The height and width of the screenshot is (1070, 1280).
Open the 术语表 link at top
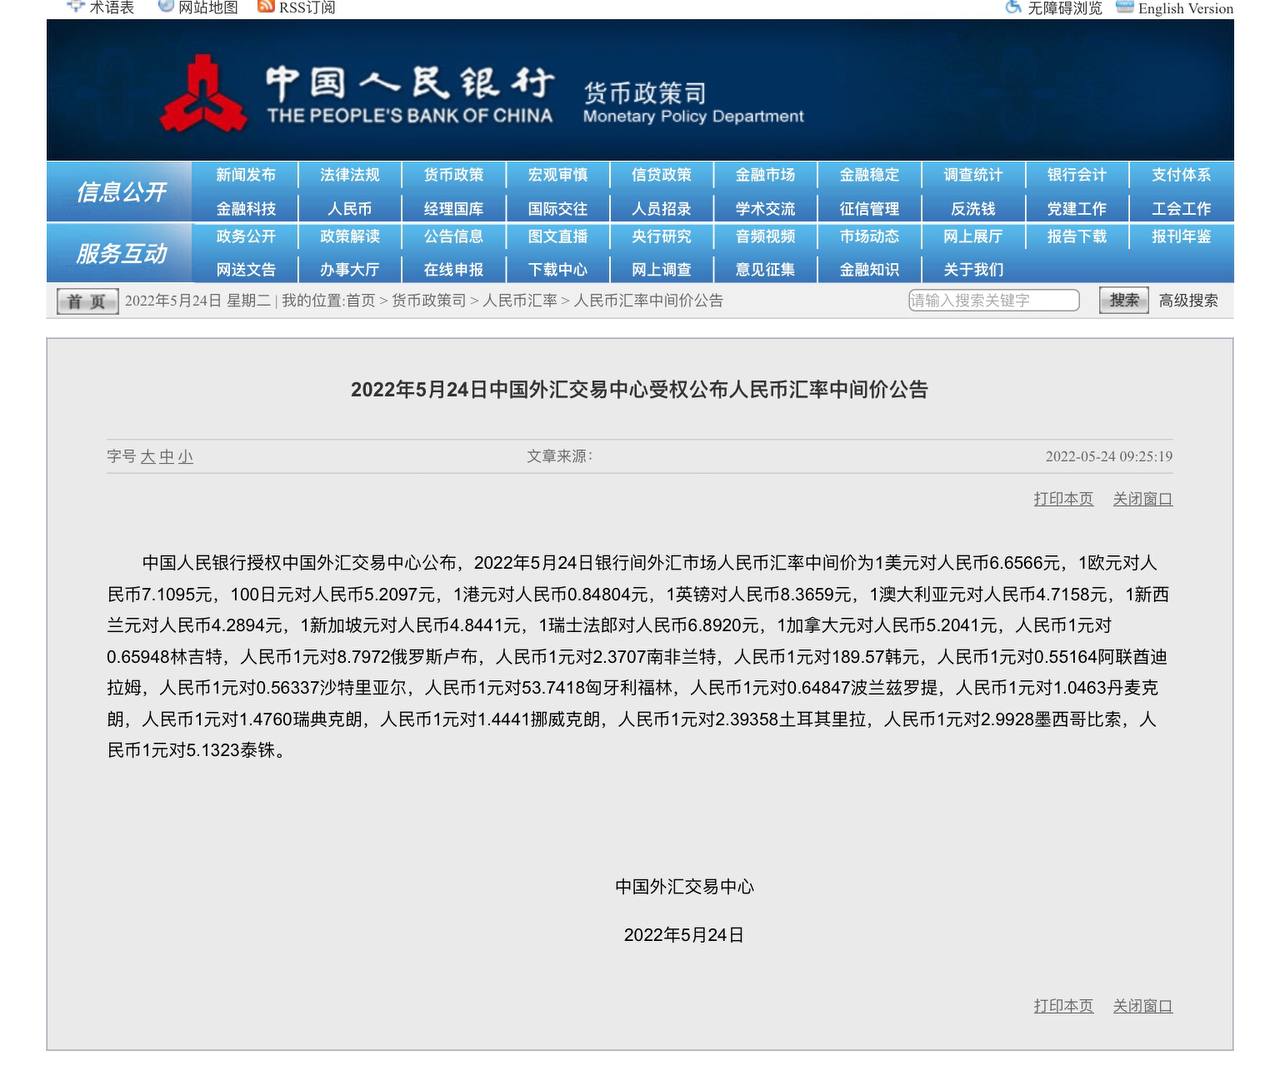111,7
